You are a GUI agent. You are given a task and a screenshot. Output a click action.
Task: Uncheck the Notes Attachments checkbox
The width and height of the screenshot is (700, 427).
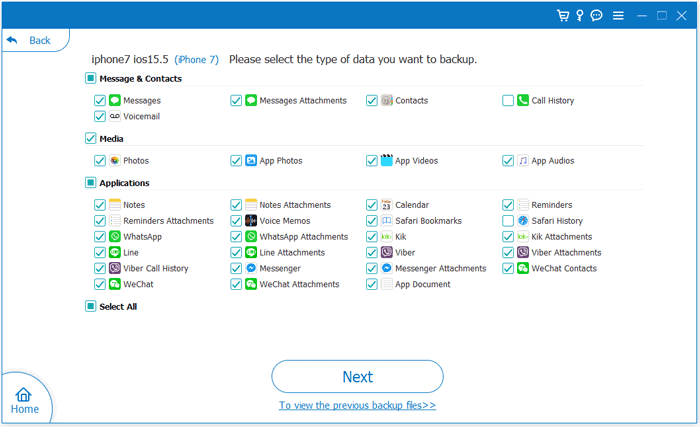click(236, 205)
